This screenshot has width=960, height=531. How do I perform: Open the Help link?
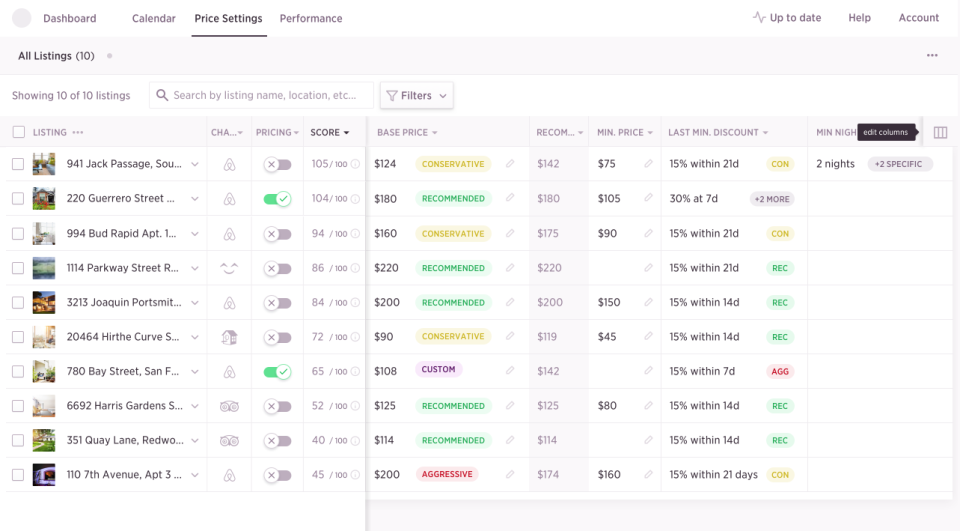(x=859, y=18)
